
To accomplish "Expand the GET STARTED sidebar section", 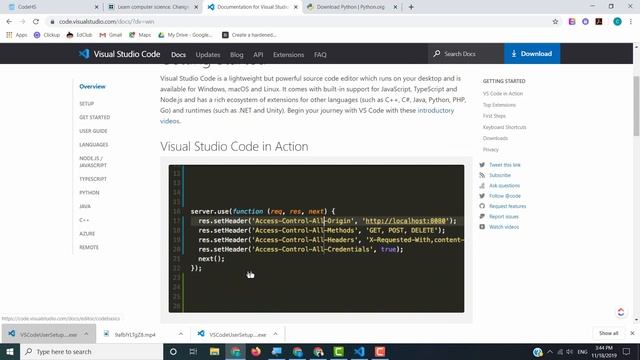I will pos(95,117).
